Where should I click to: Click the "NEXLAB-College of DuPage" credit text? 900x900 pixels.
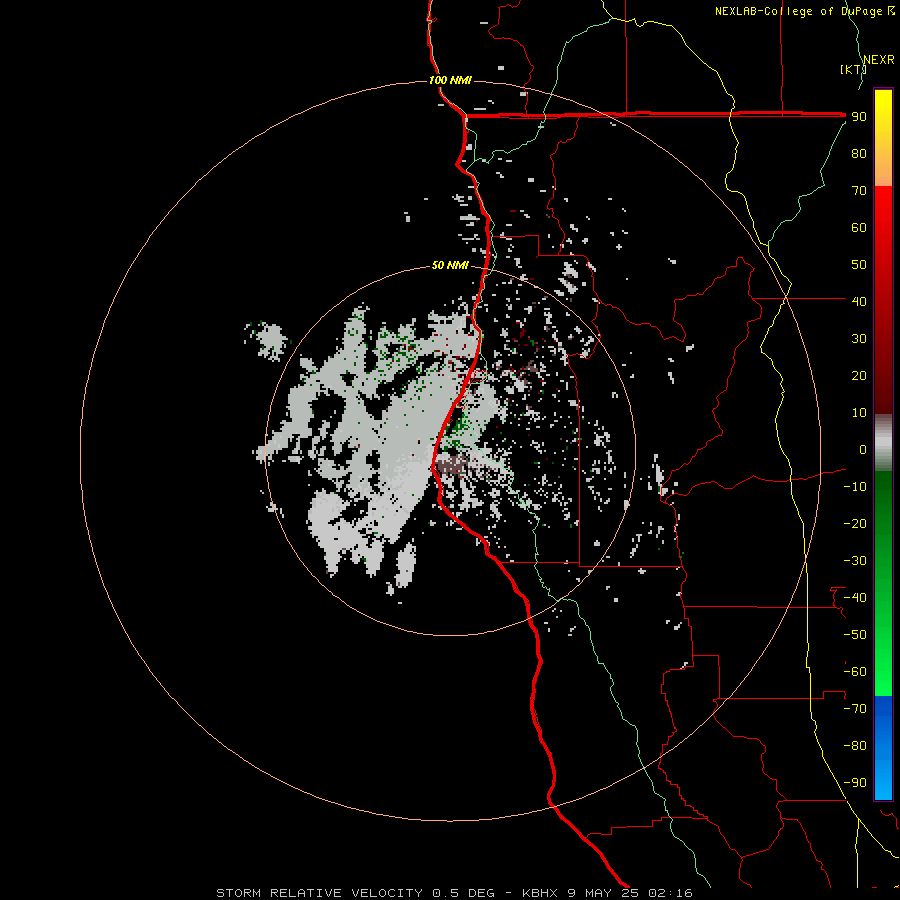point(798,11)
